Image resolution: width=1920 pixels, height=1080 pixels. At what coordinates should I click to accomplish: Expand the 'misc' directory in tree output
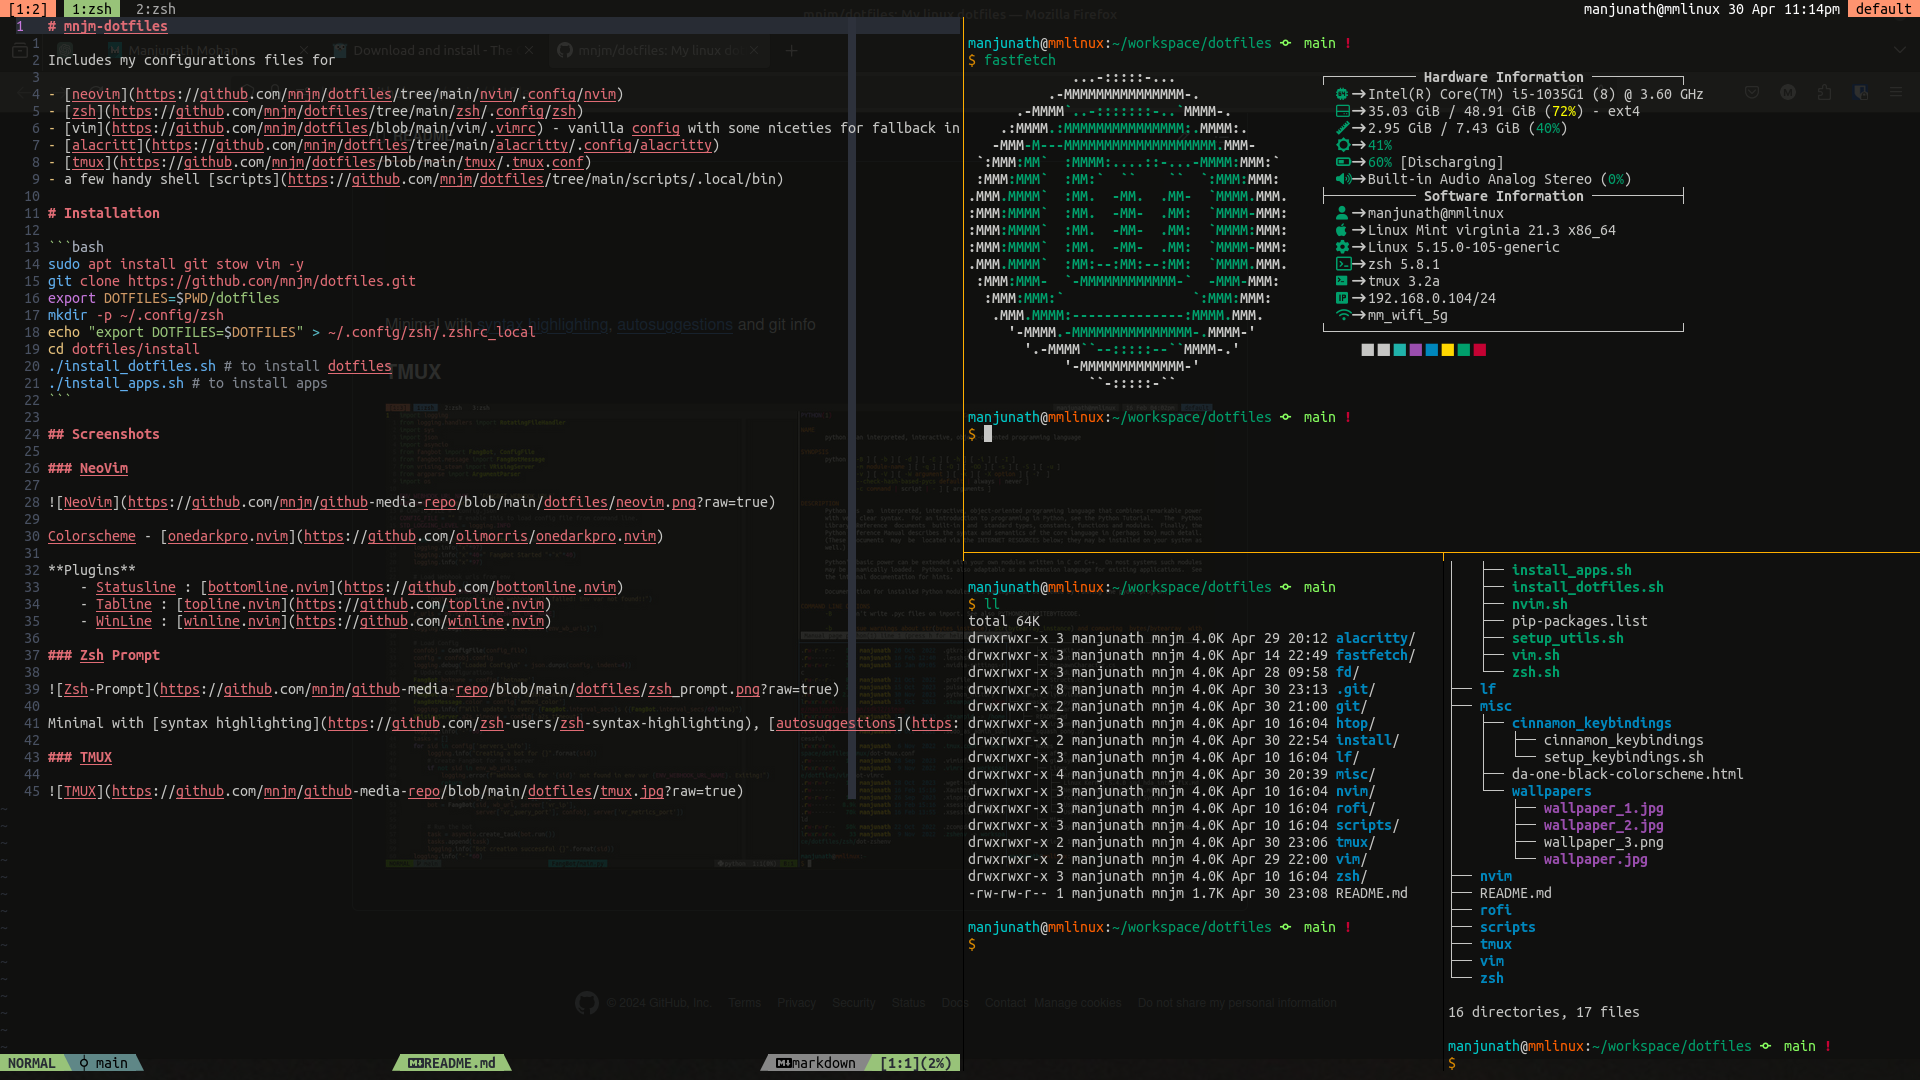click(1496, 706)
